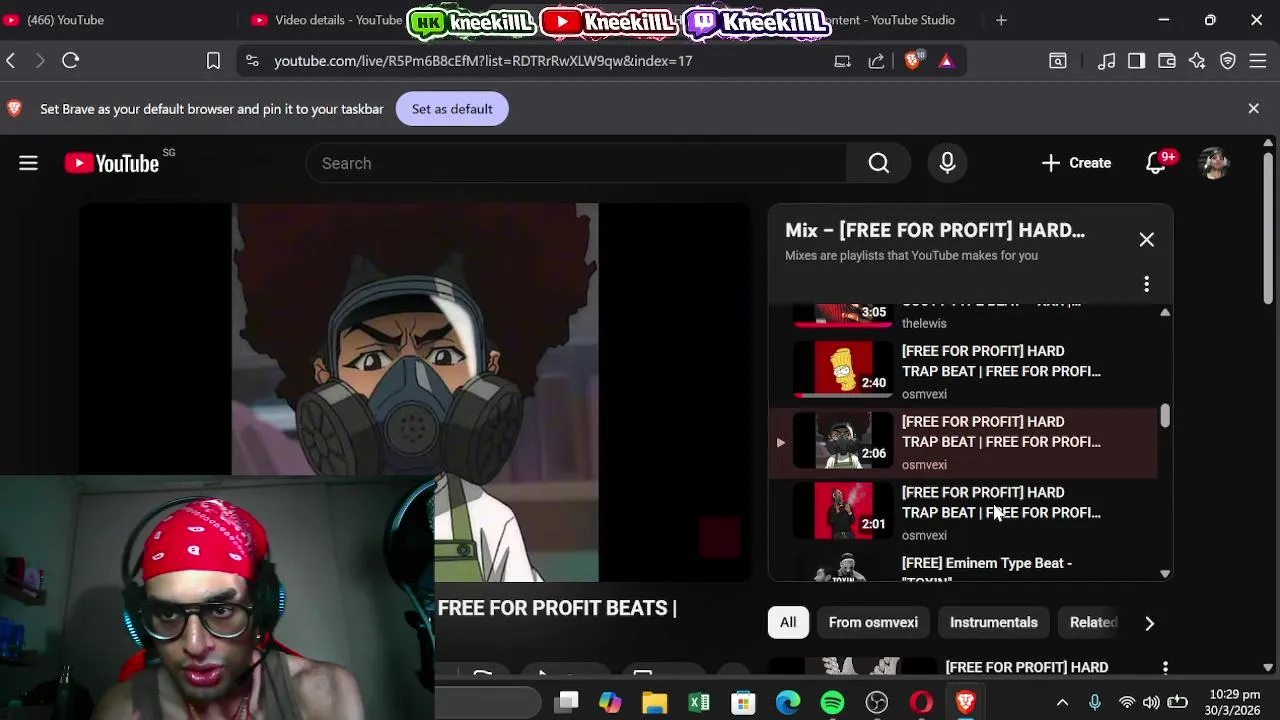Viewport: 1280px width, 720px height.
Task: Open the tab search toolbar icon
Action: [x=1057, y=61]
